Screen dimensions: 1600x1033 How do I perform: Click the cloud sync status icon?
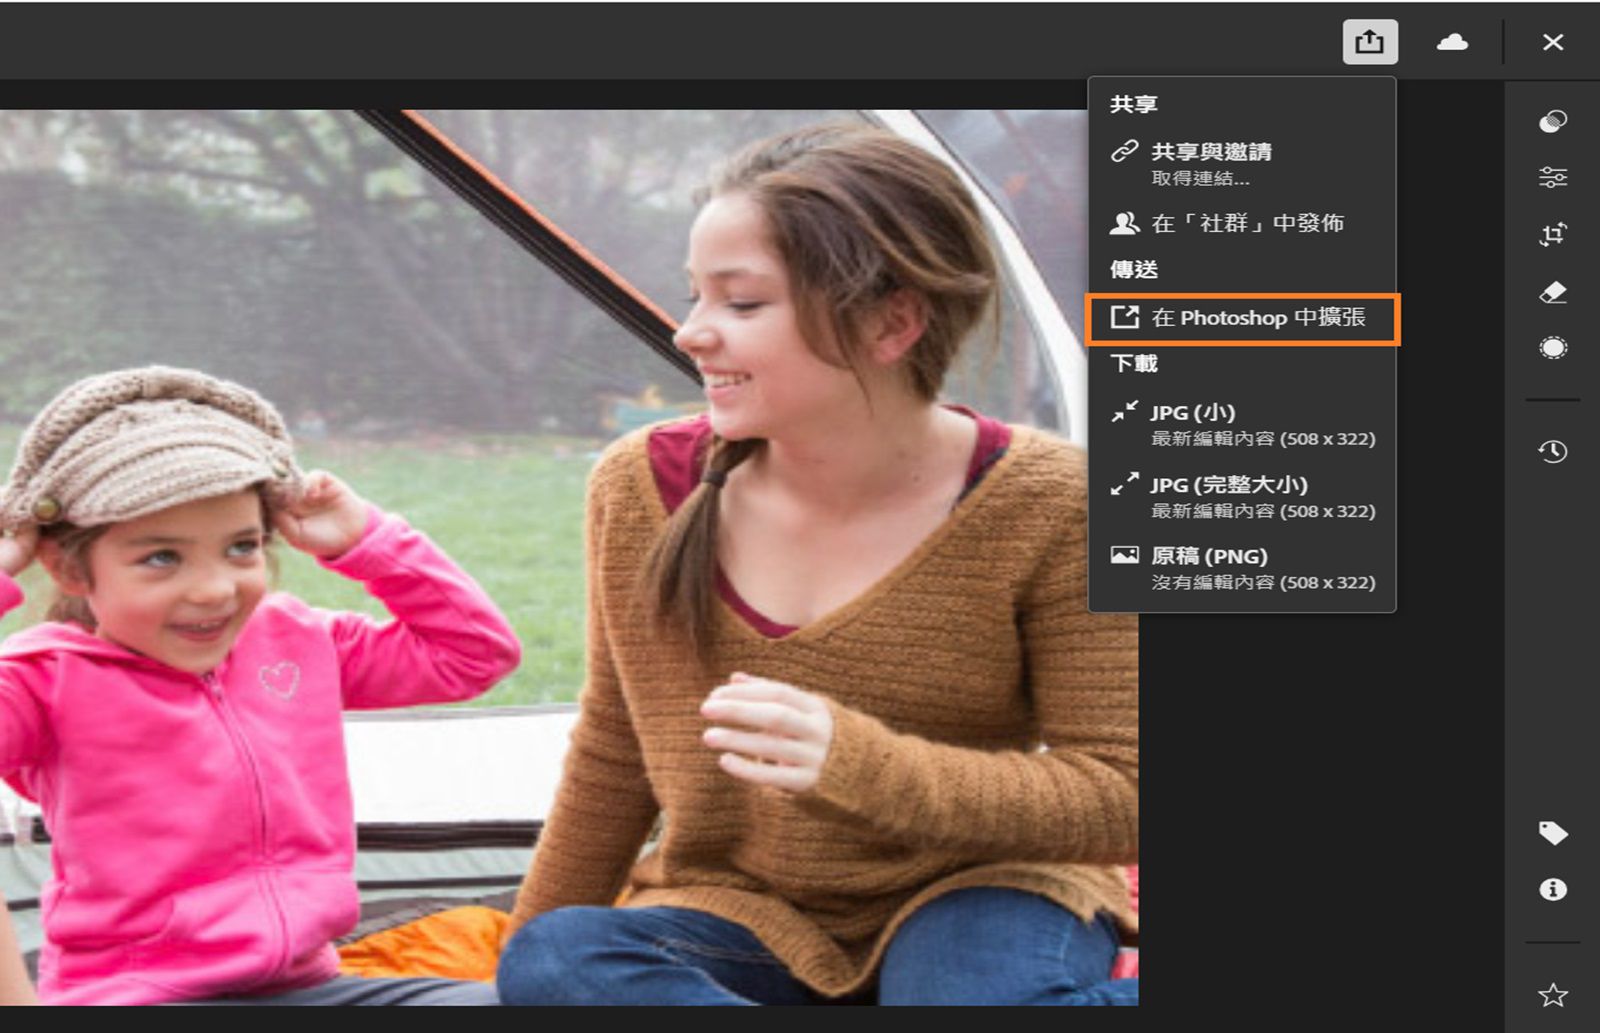(x=1453, y=42)
